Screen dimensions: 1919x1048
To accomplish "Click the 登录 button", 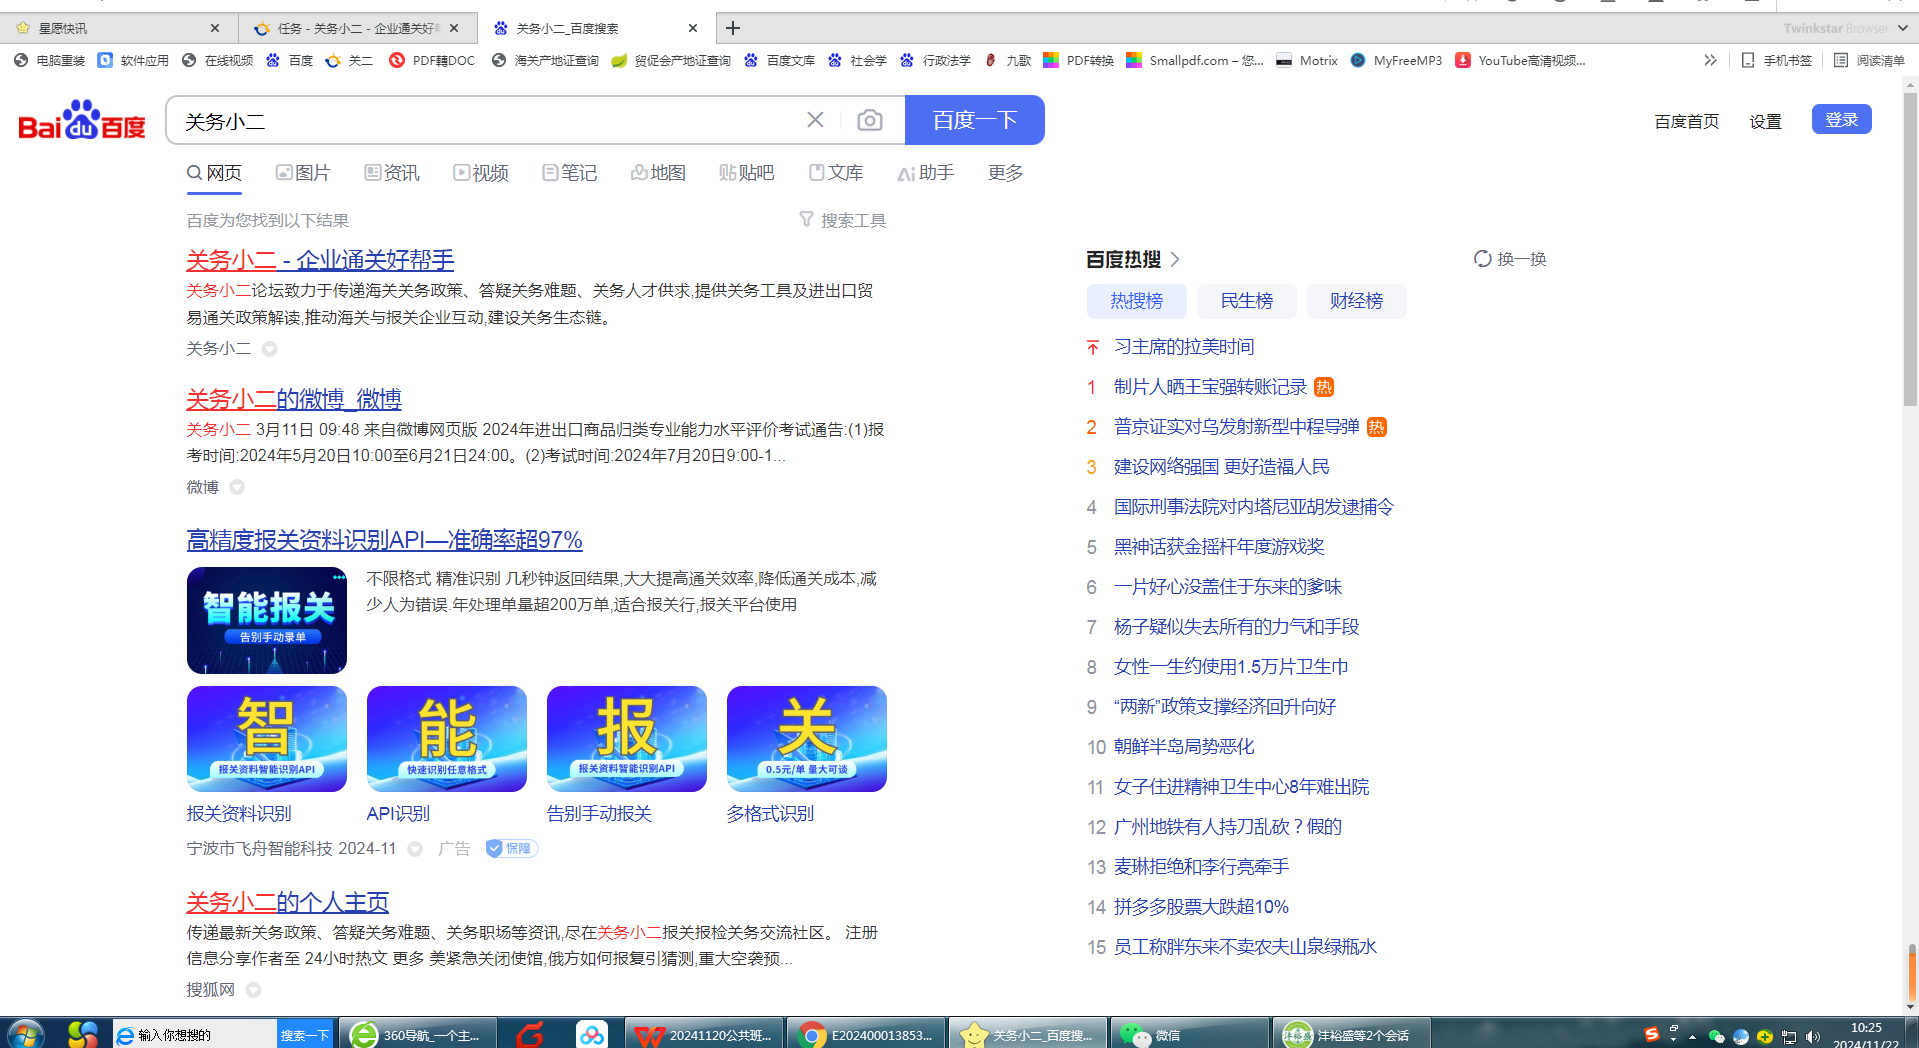I will (1842, 119).
